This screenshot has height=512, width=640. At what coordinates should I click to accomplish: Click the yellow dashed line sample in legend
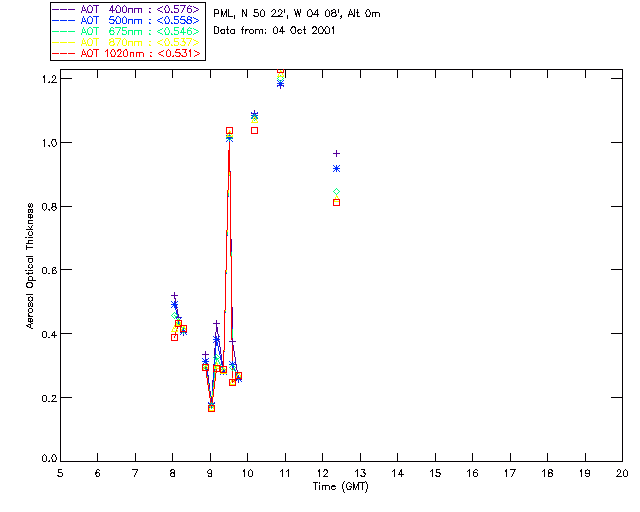(x=64, y=42)
